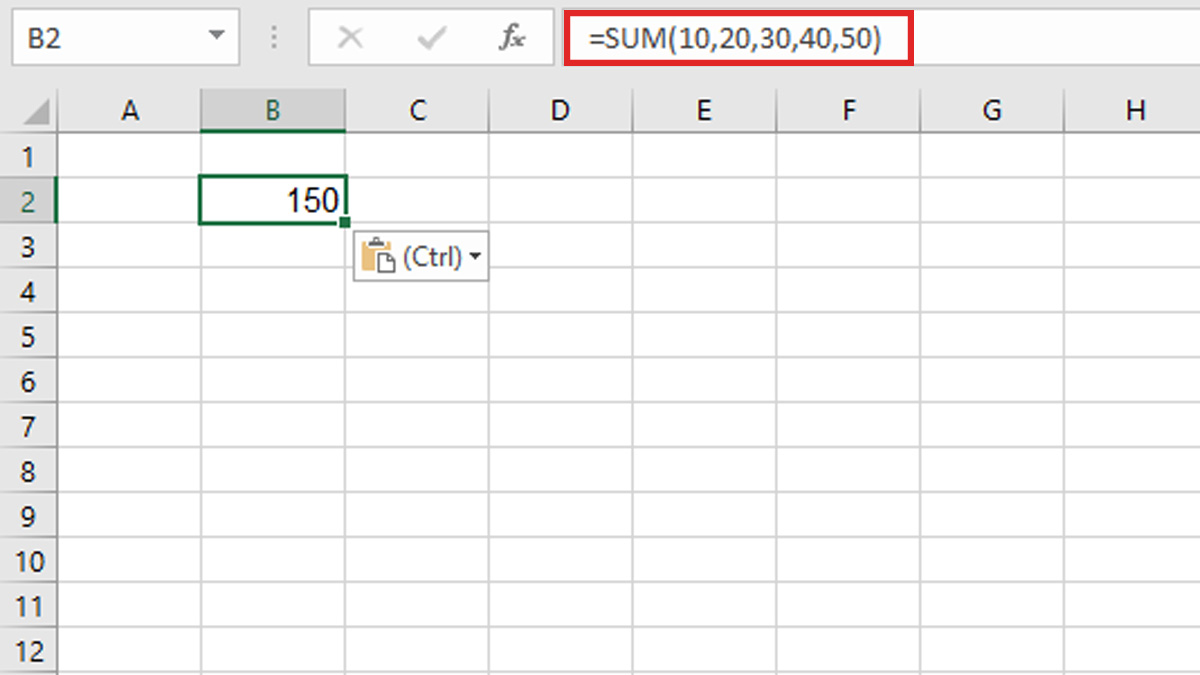Select column F header

[848, 111]
